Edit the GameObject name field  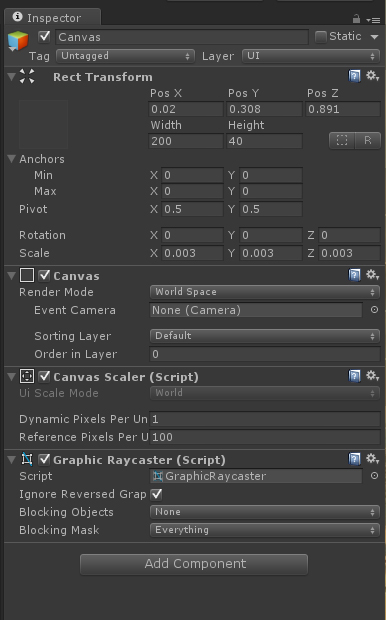[x=182, y=37]
